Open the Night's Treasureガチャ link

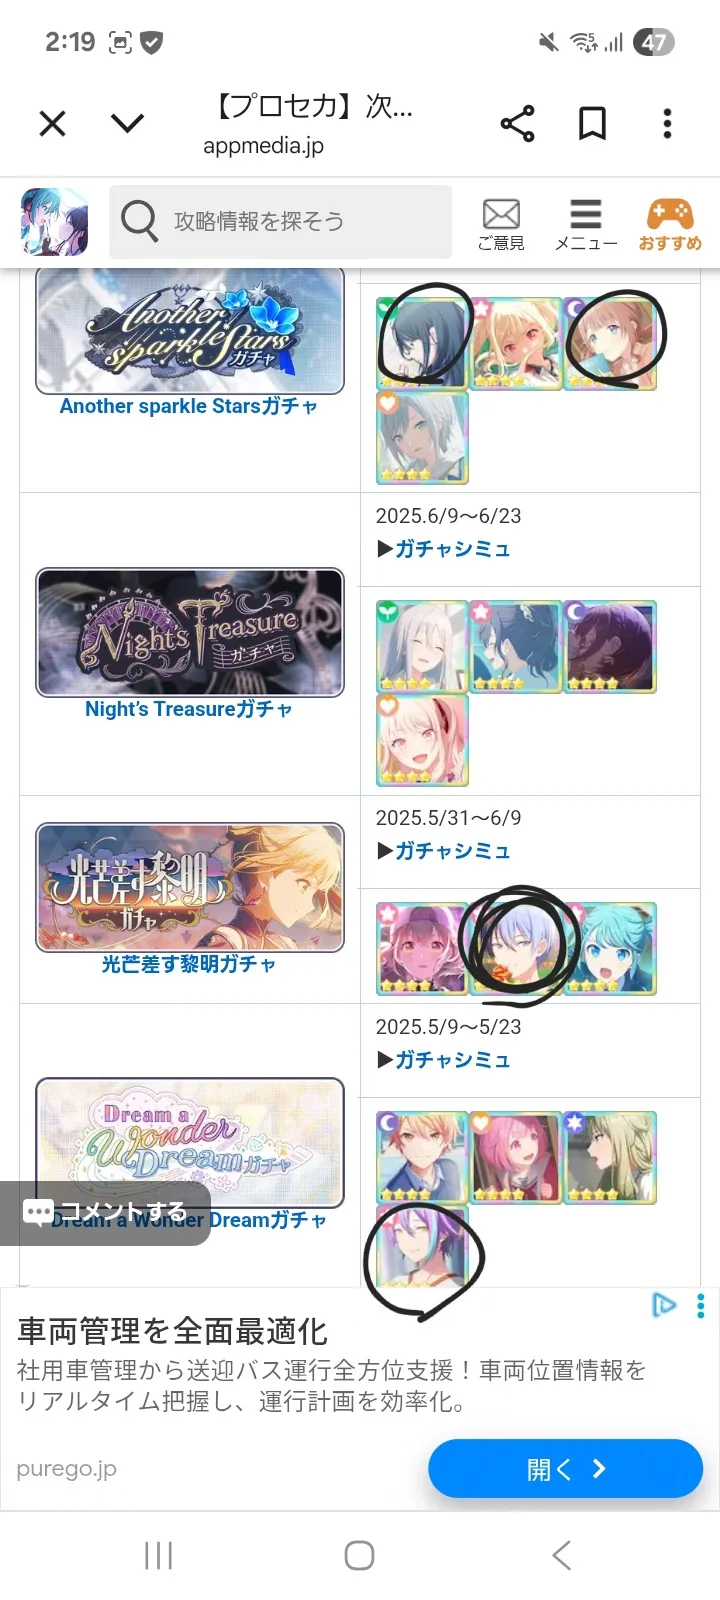coord(189,709)
